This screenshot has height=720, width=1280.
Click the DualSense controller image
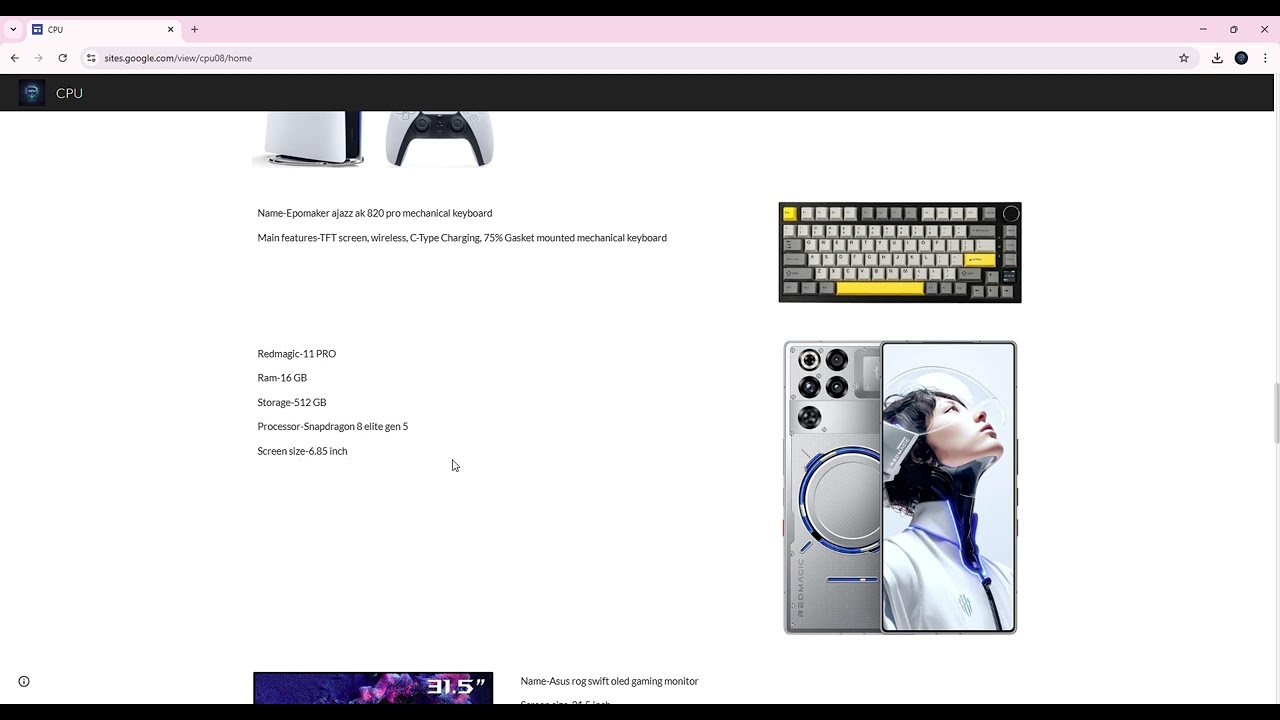point(439,139)
